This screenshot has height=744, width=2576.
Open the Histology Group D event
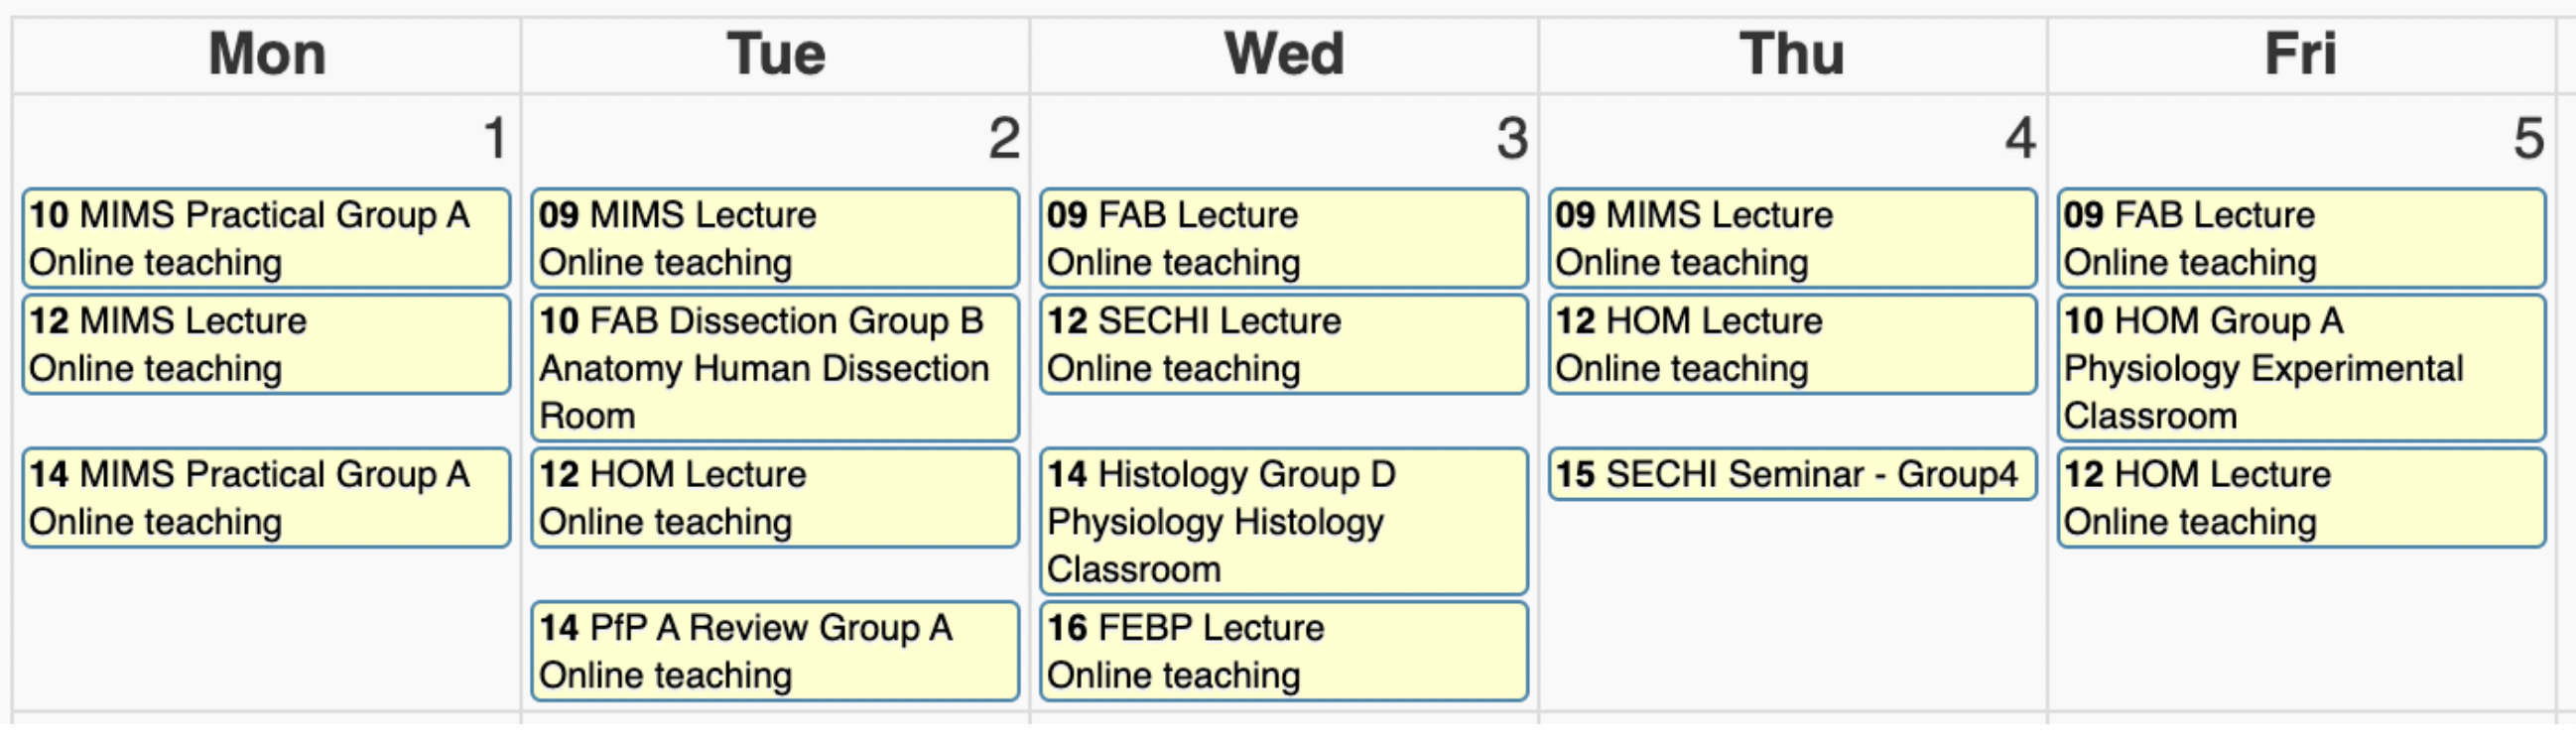pos(1283,520)
